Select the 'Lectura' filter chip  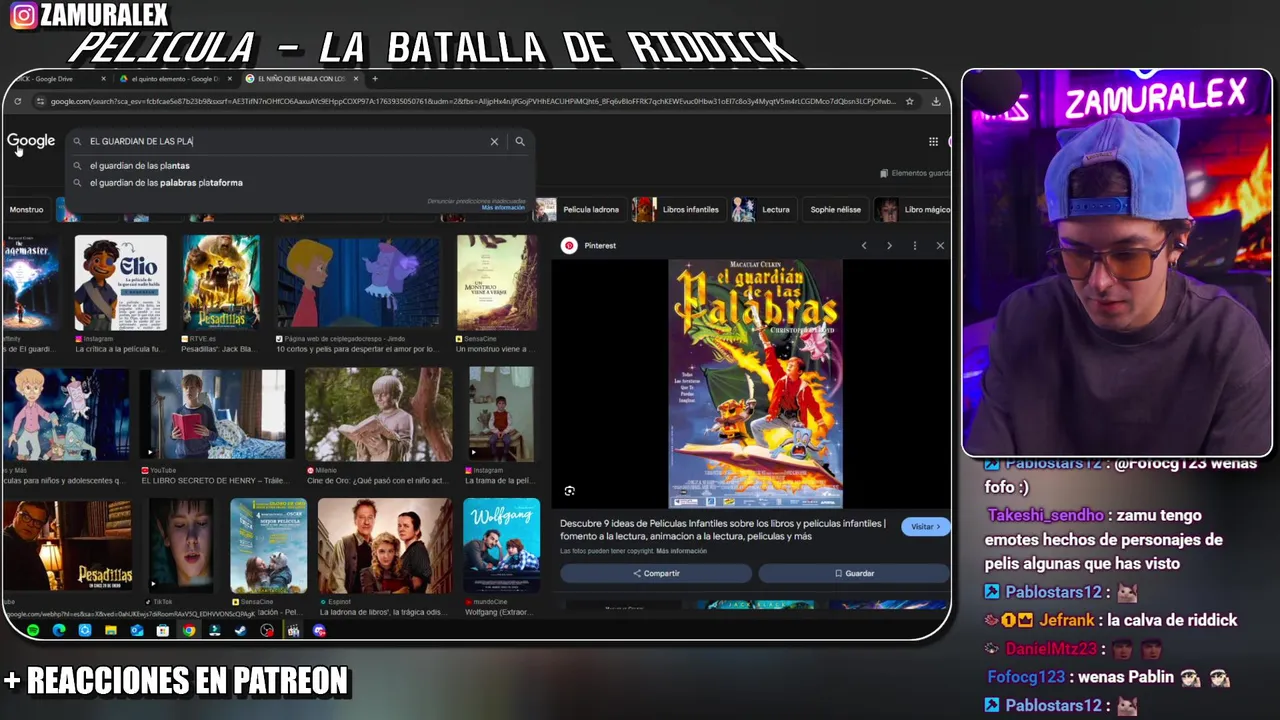(762, 210)
